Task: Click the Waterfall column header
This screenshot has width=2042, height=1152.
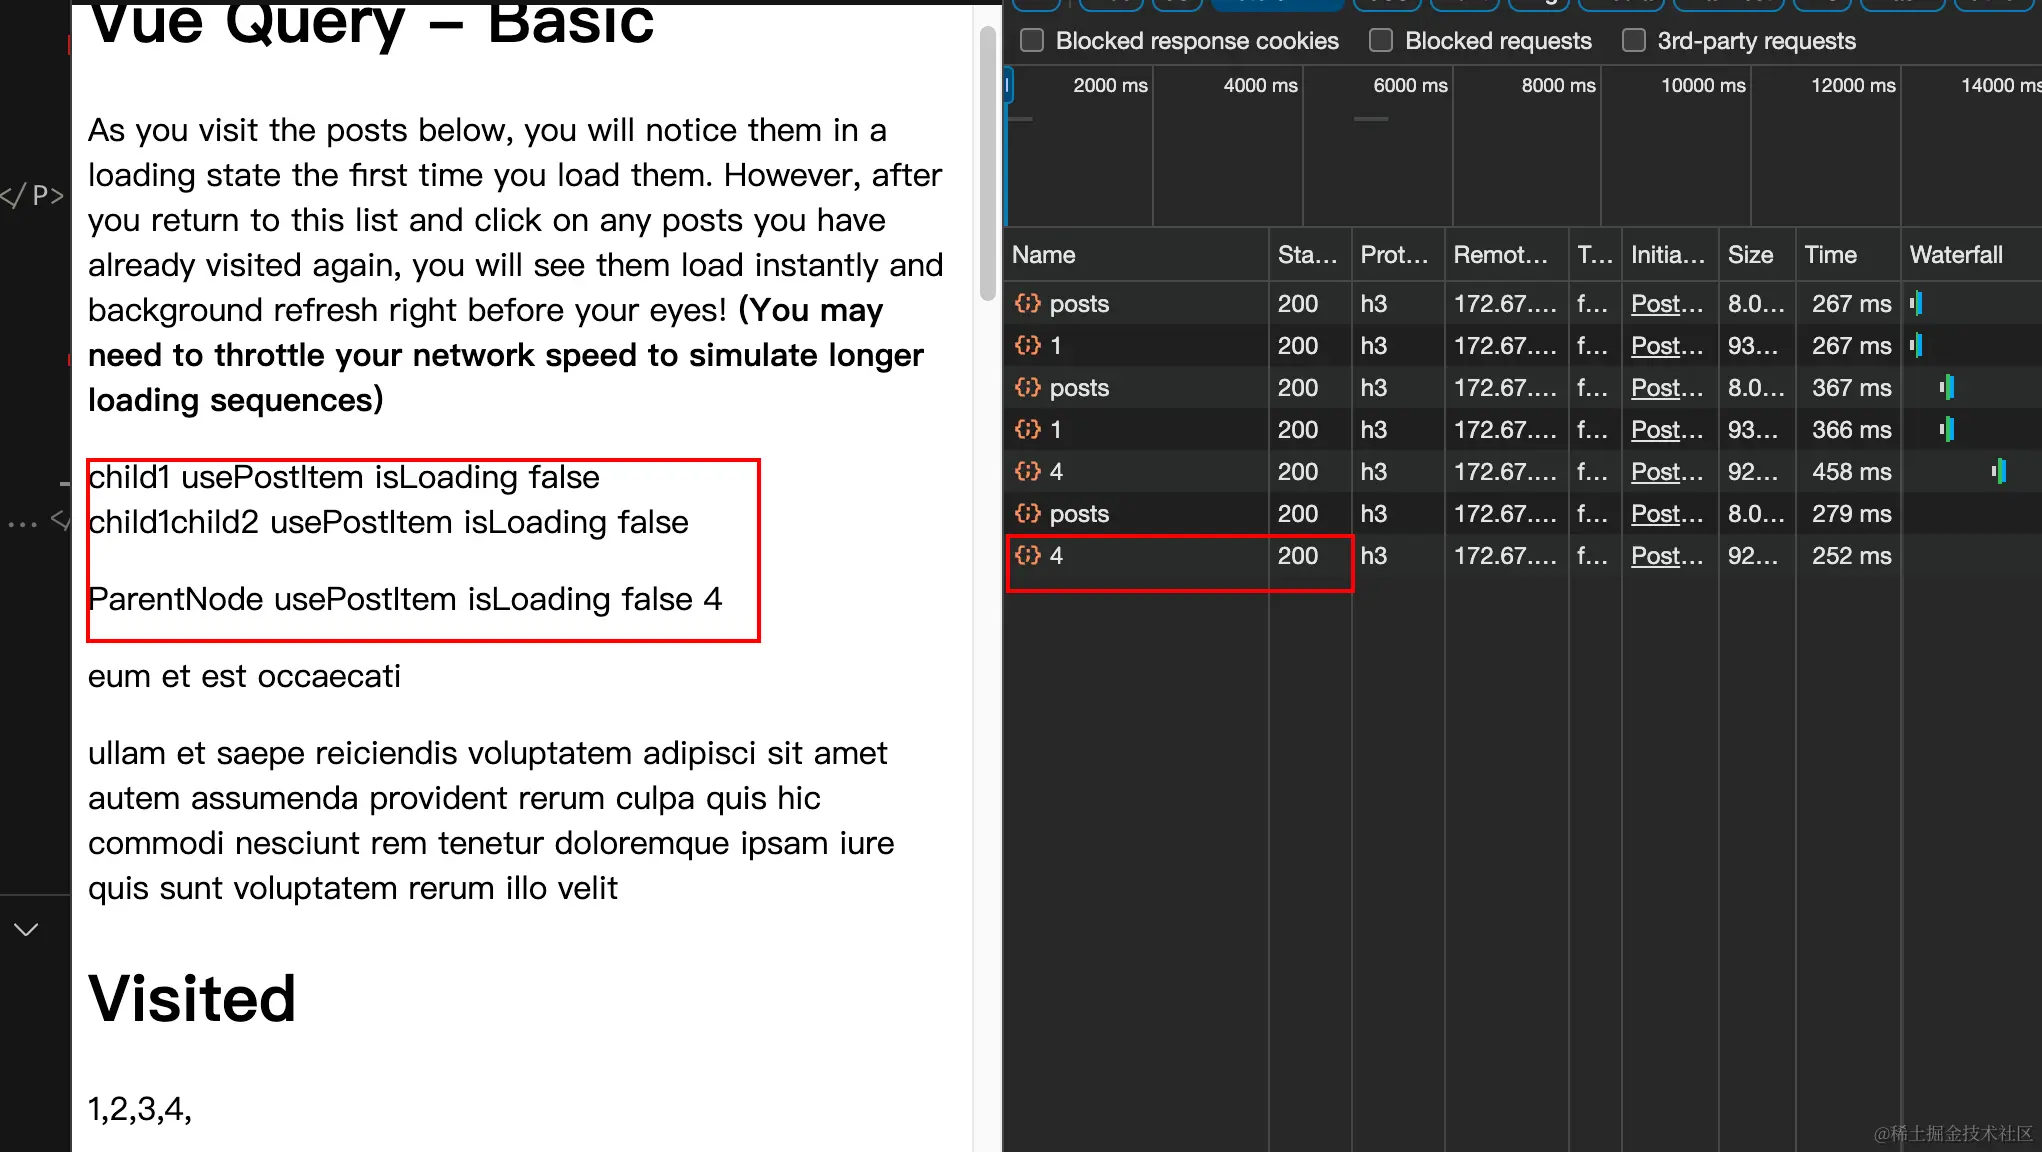Action: click(x=1955, y=255)
